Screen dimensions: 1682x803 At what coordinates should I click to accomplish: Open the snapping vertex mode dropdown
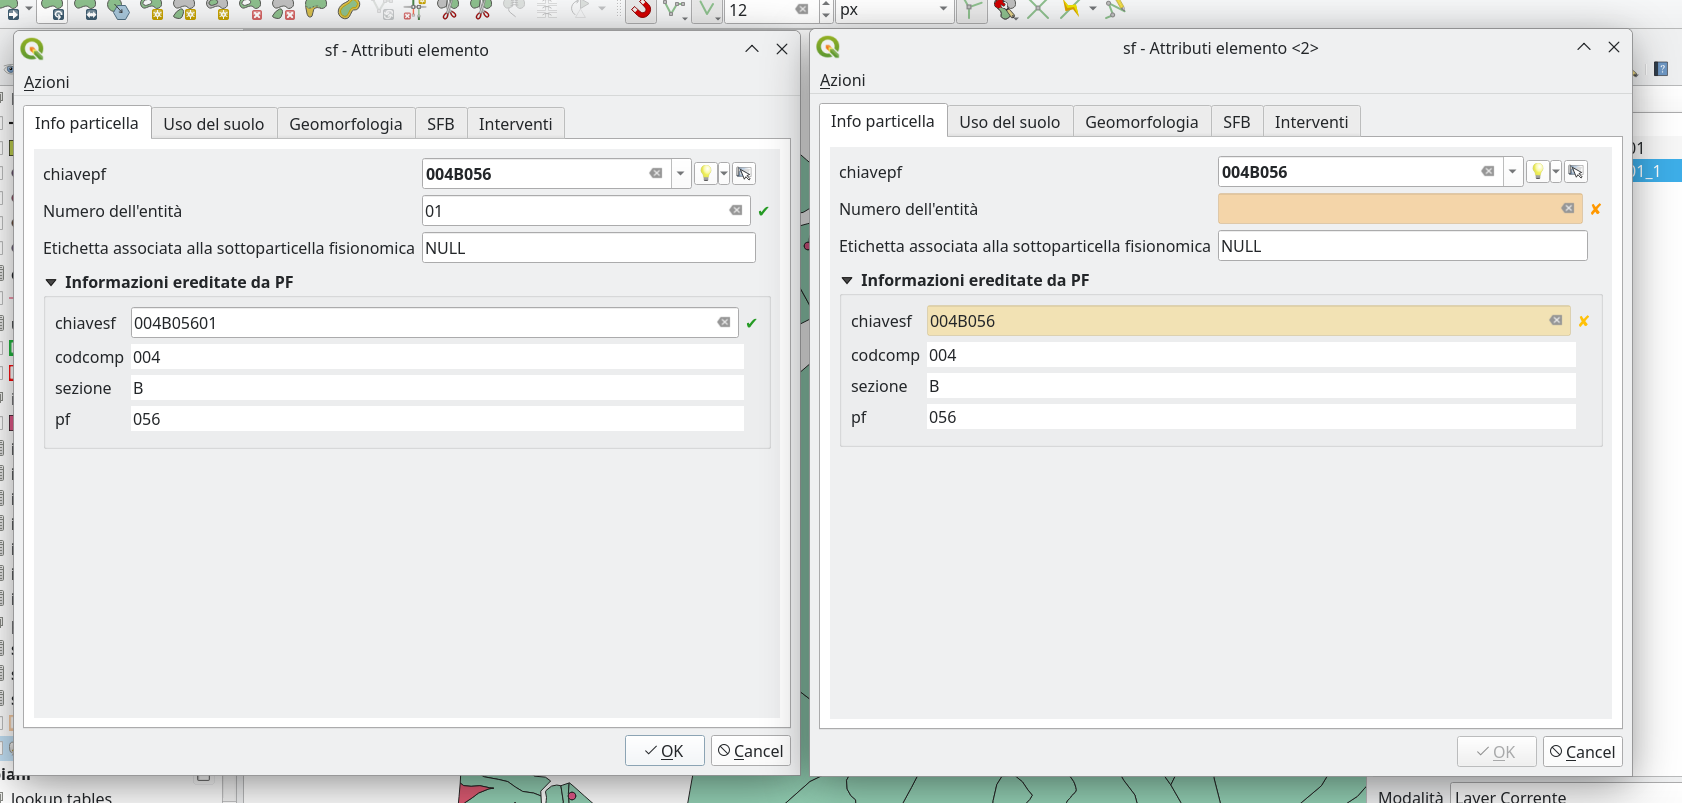676,10
